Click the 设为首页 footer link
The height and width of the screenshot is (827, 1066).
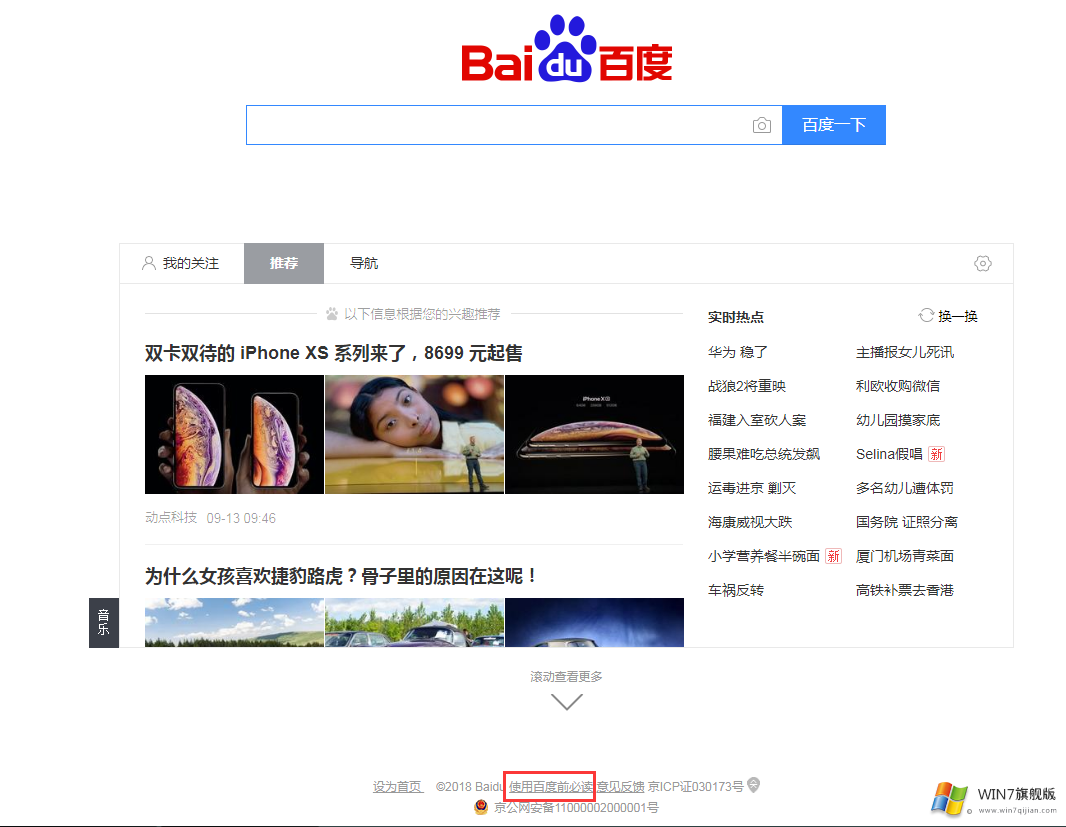coord(398,787)
